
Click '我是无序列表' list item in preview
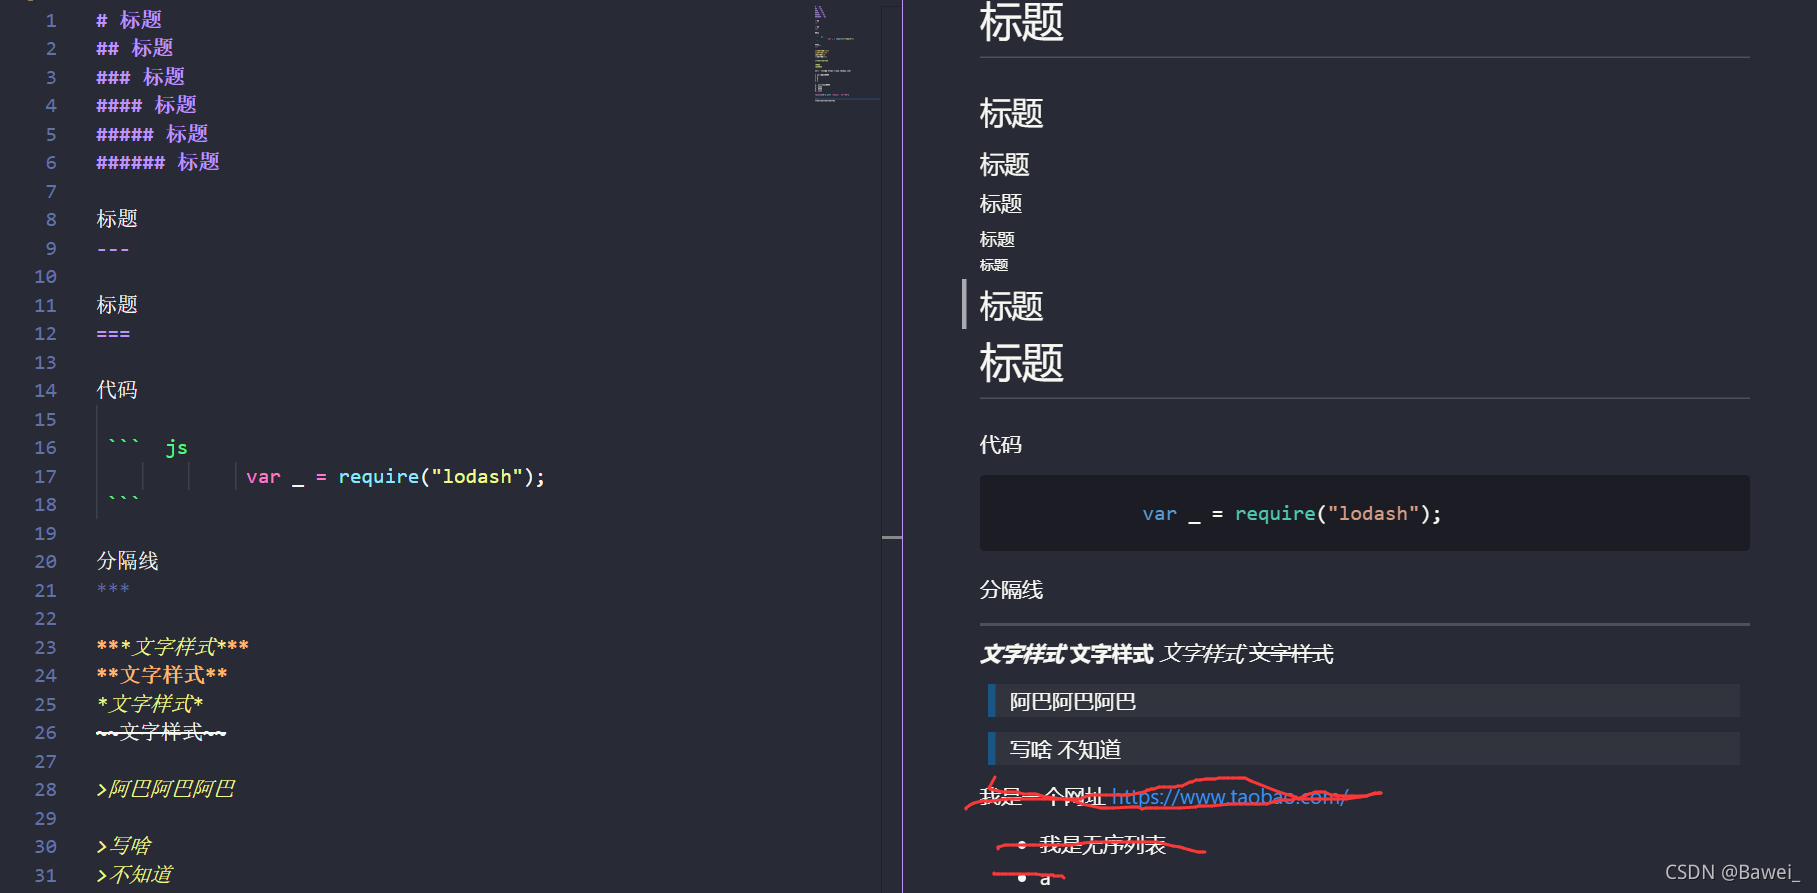click(x=1102, y=845)
